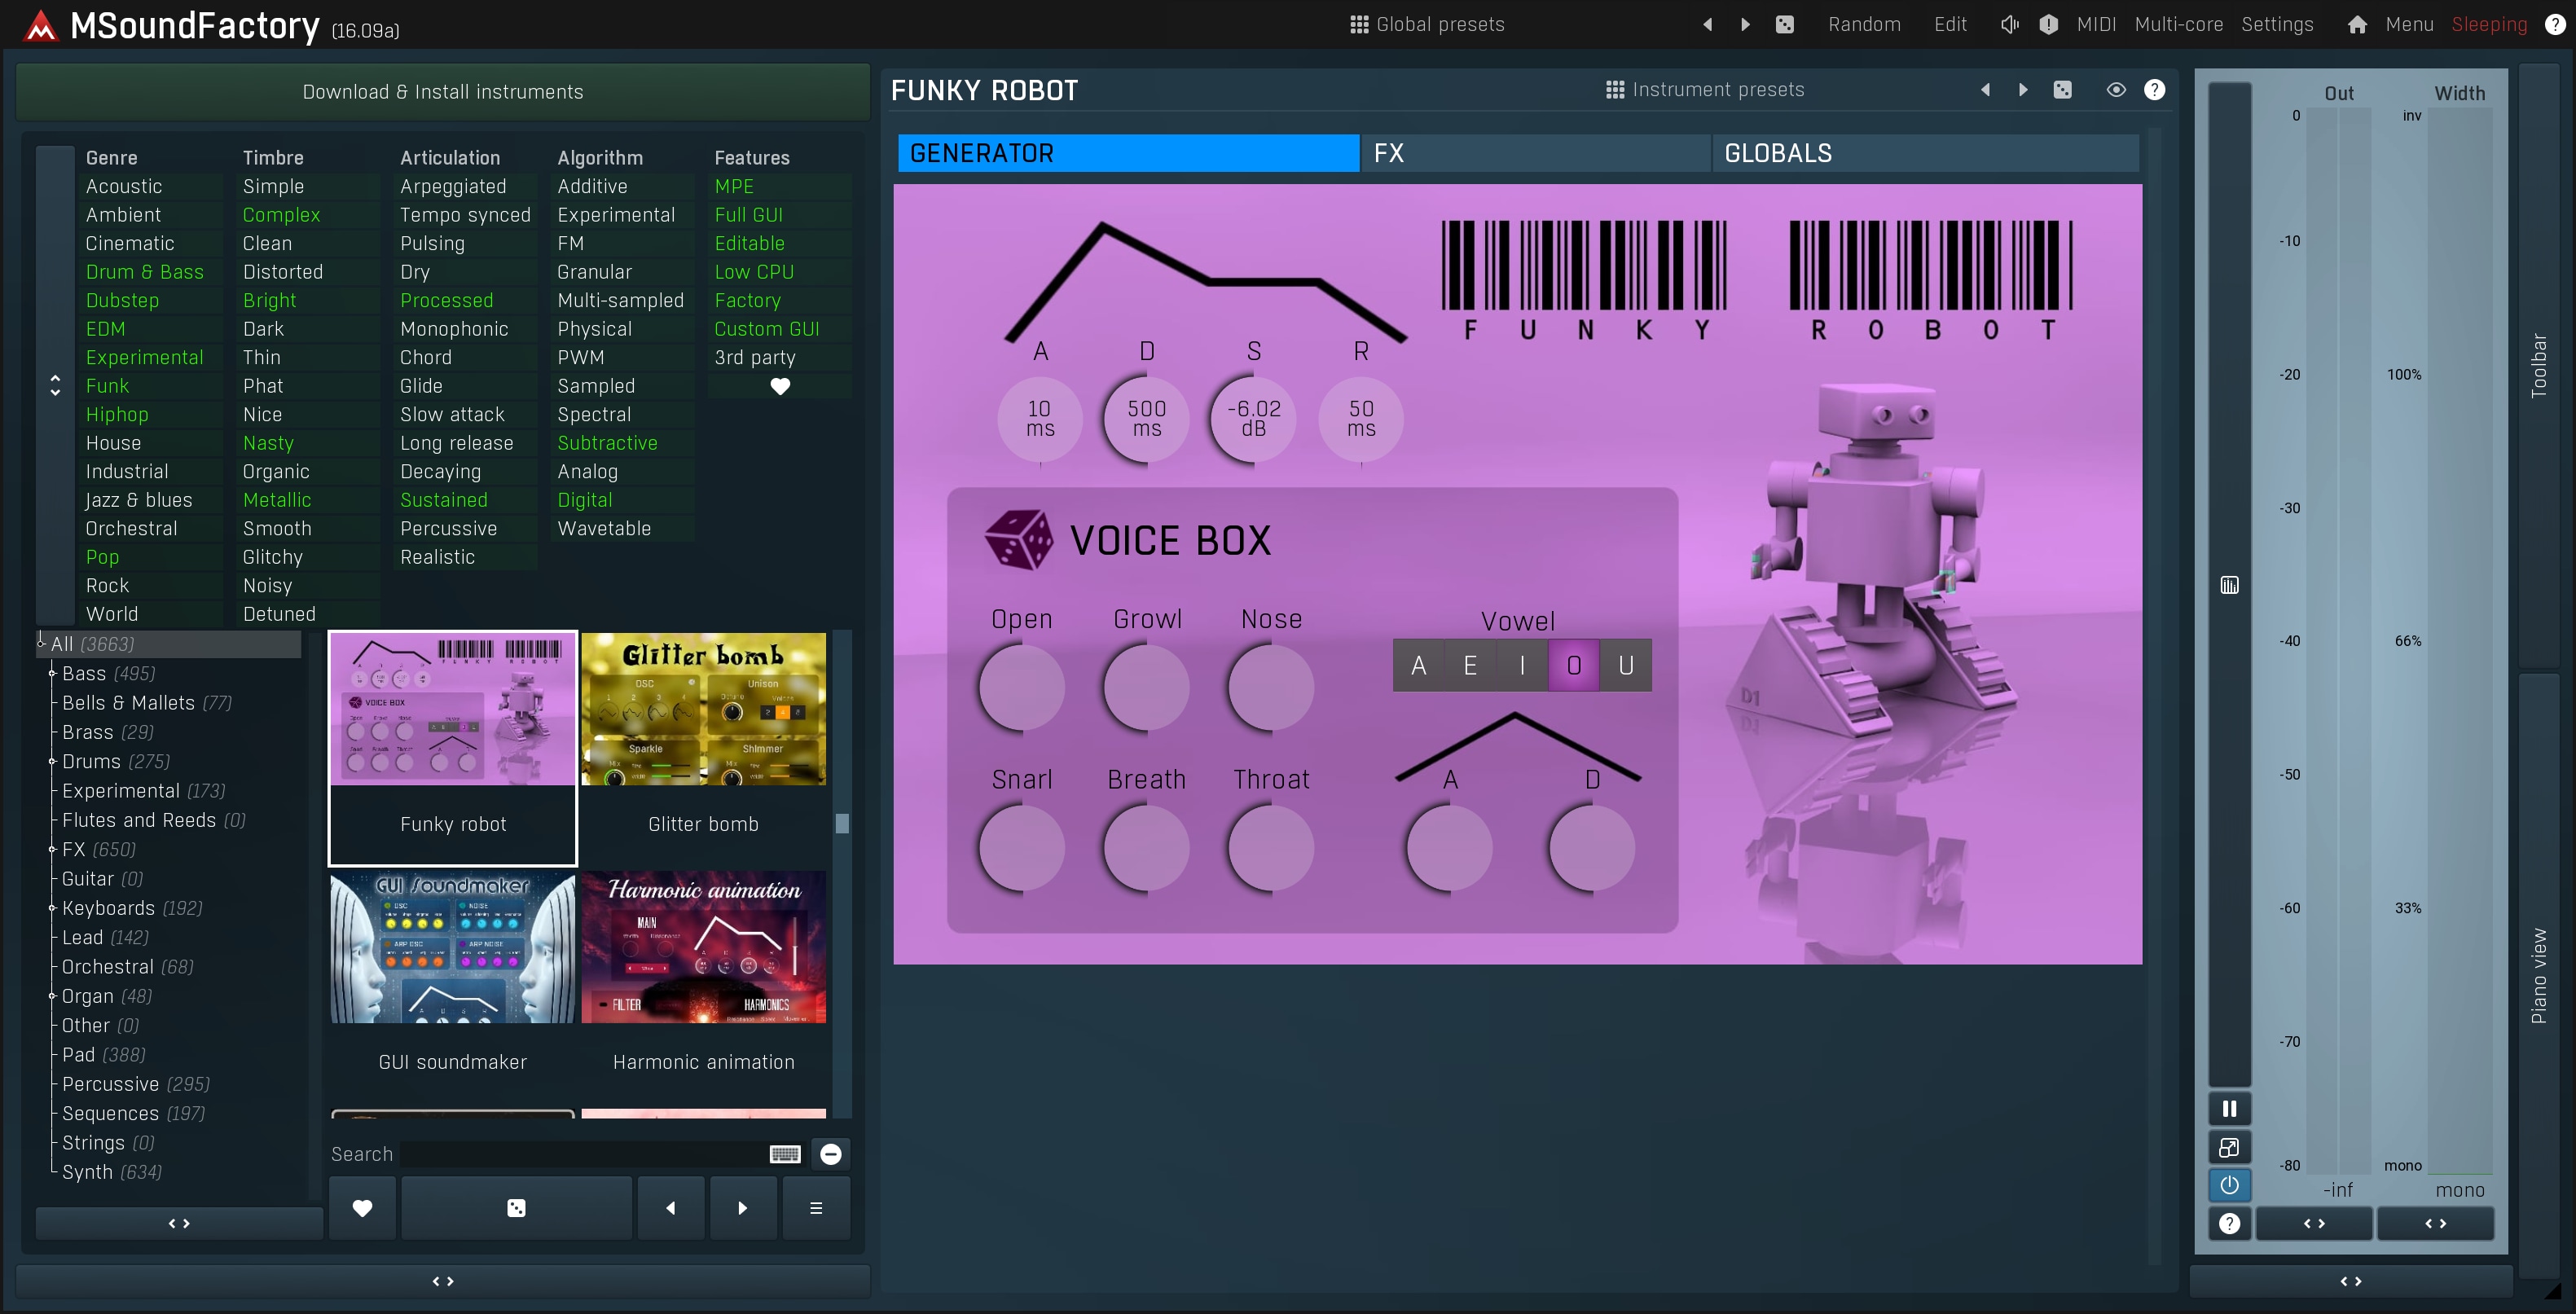Click the home icon next to Menu
This screenshot has height=1314, width=2576.
point(2357,24)
